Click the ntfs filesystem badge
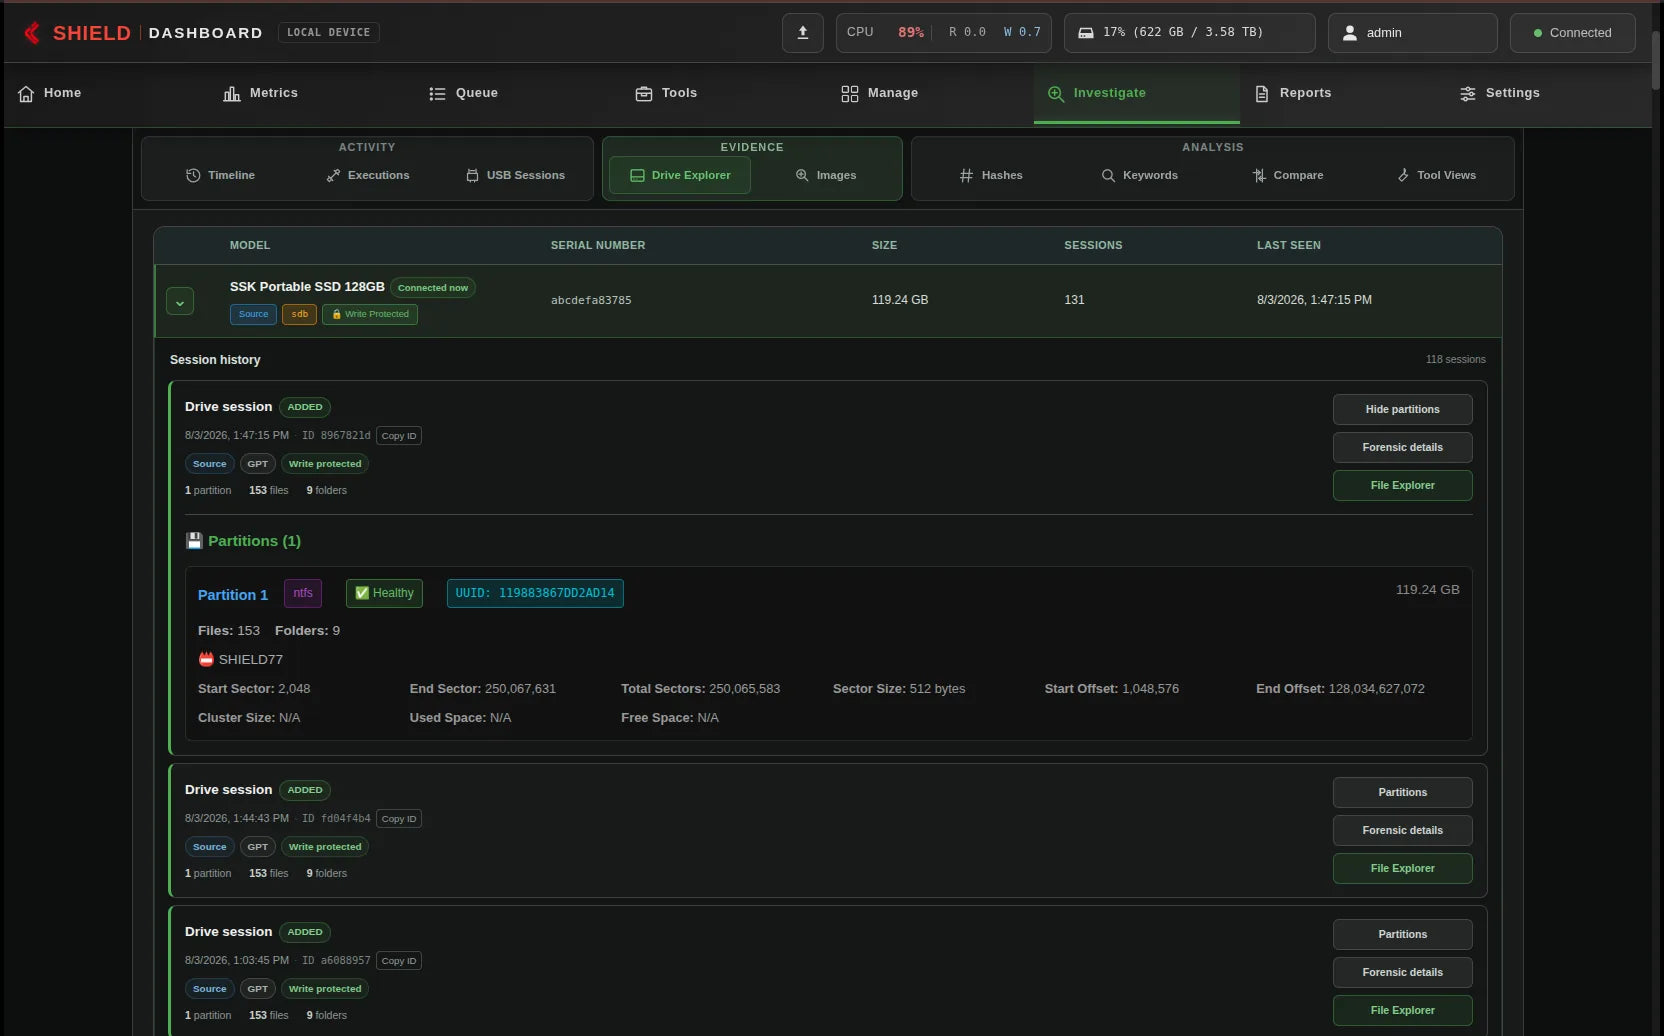This screenshot has height=1036, width=1664. coord(303,593)
